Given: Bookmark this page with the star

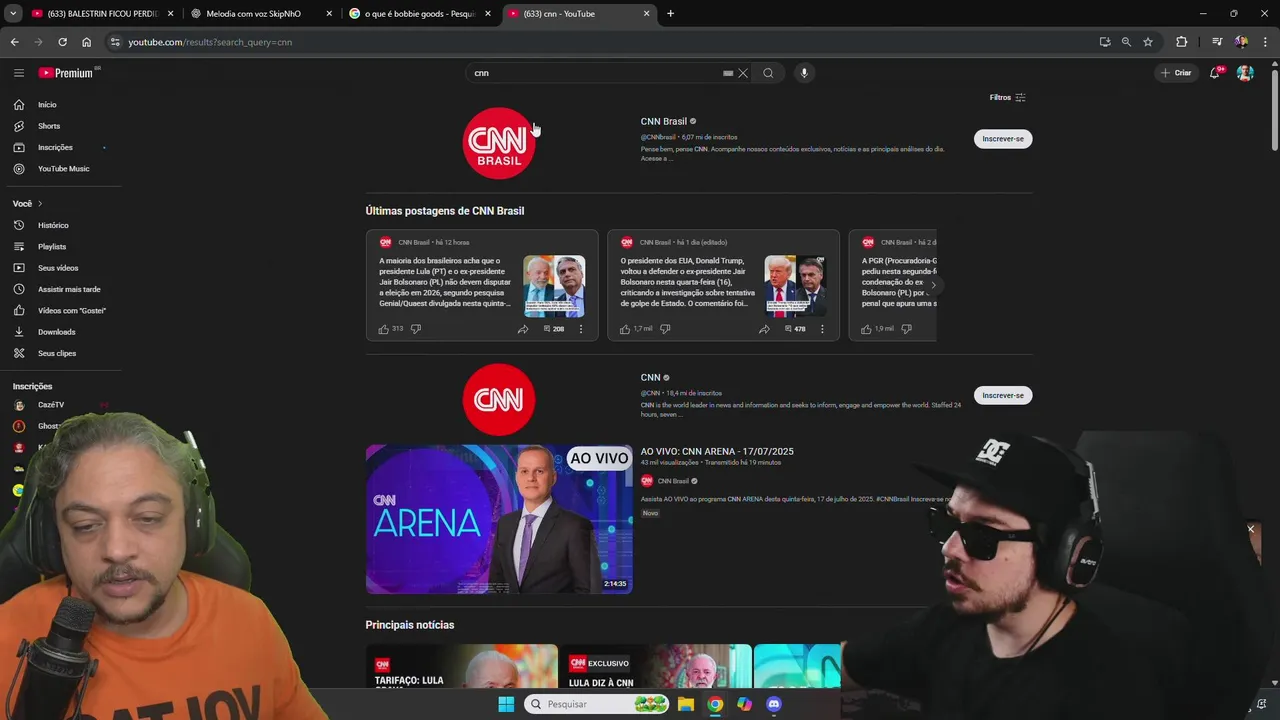Looking at the screenshot, I should point(1148,42).
